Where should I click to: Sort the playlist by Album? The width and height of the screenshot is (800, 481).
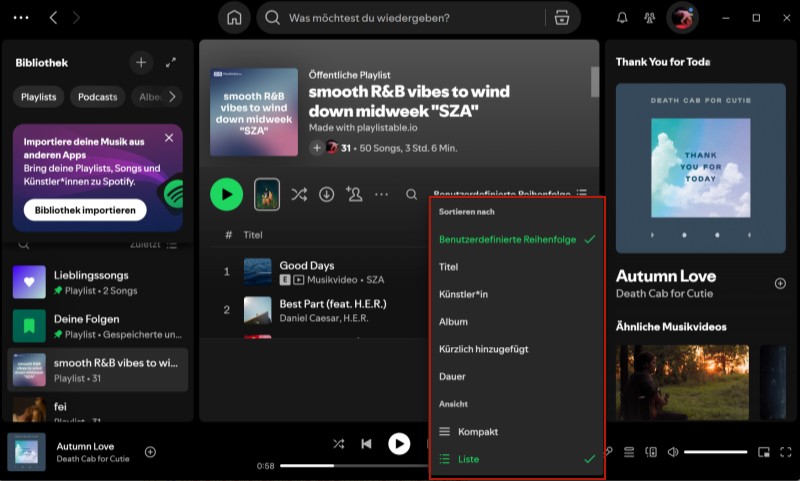click(517, 322)
